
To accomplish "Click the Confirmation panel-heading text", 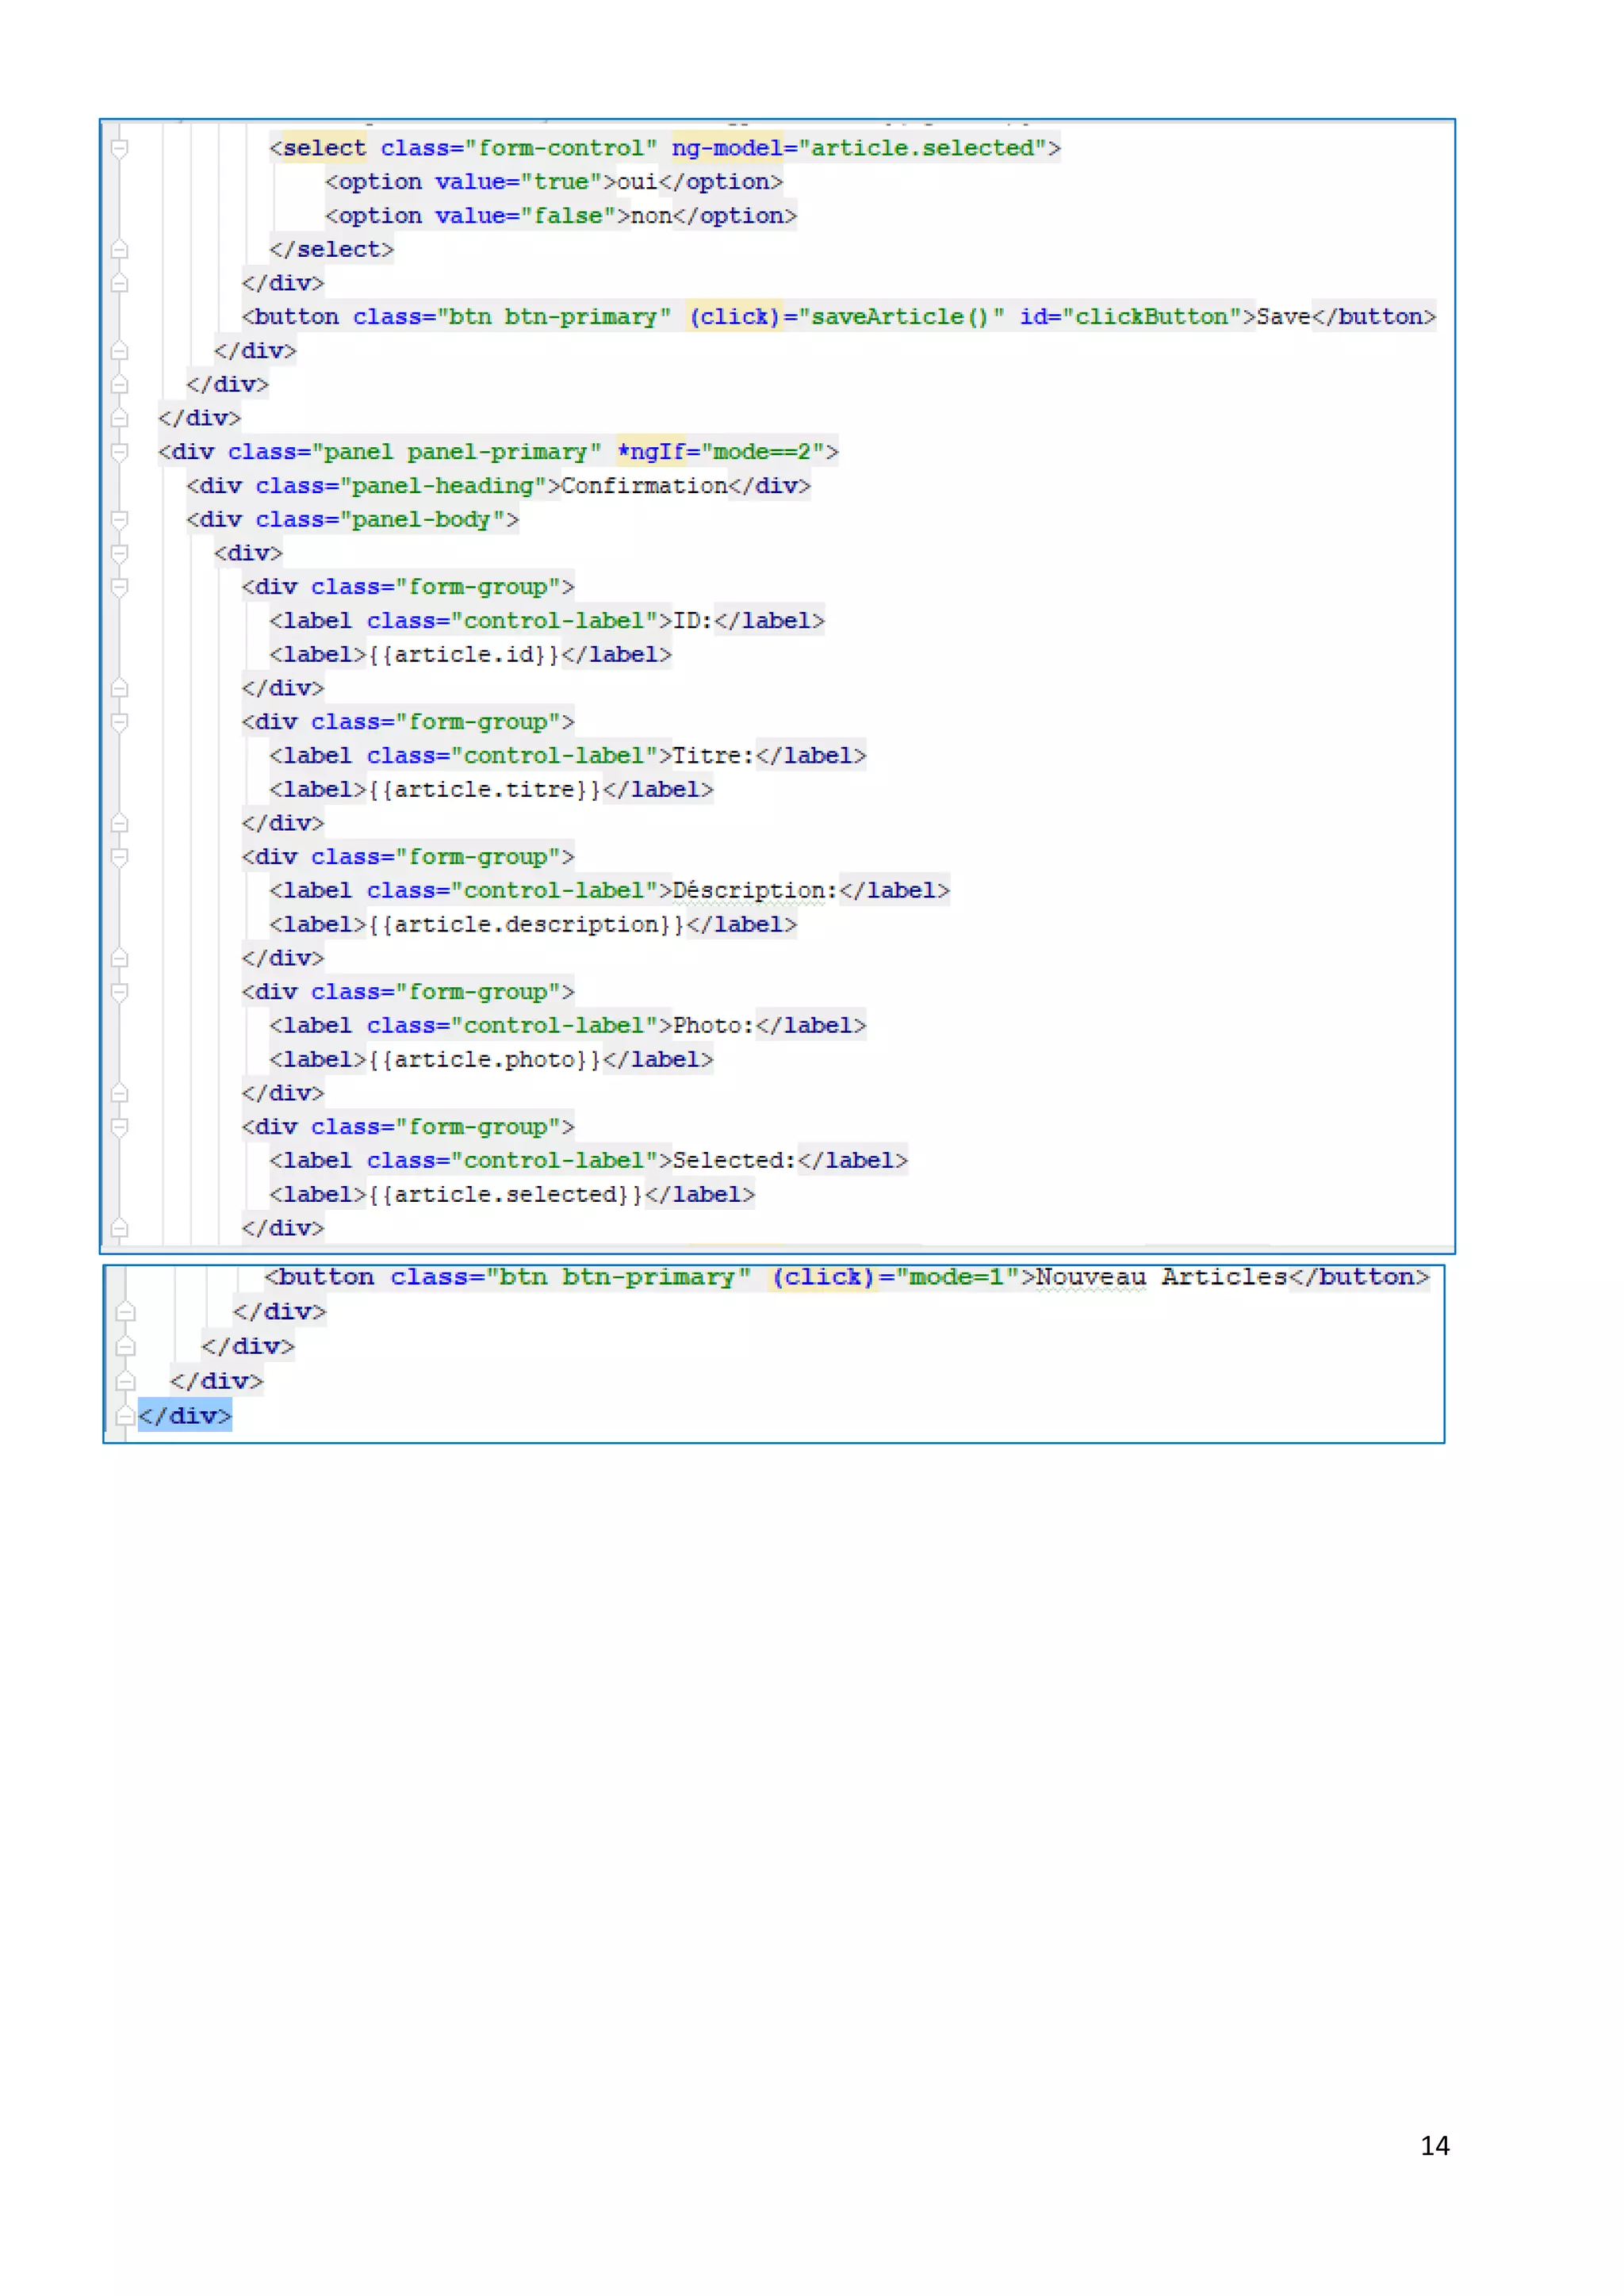I will pyautogui.click(x=644, y=486).
